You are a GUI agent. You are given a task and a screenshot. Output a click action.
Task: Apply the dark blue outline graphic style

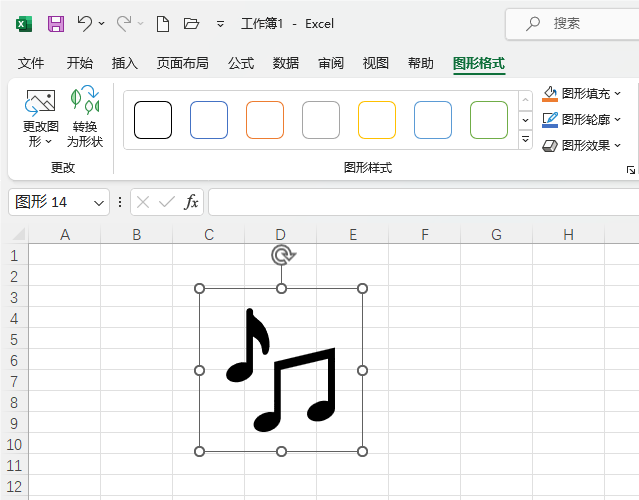click(x=209, y=120)
